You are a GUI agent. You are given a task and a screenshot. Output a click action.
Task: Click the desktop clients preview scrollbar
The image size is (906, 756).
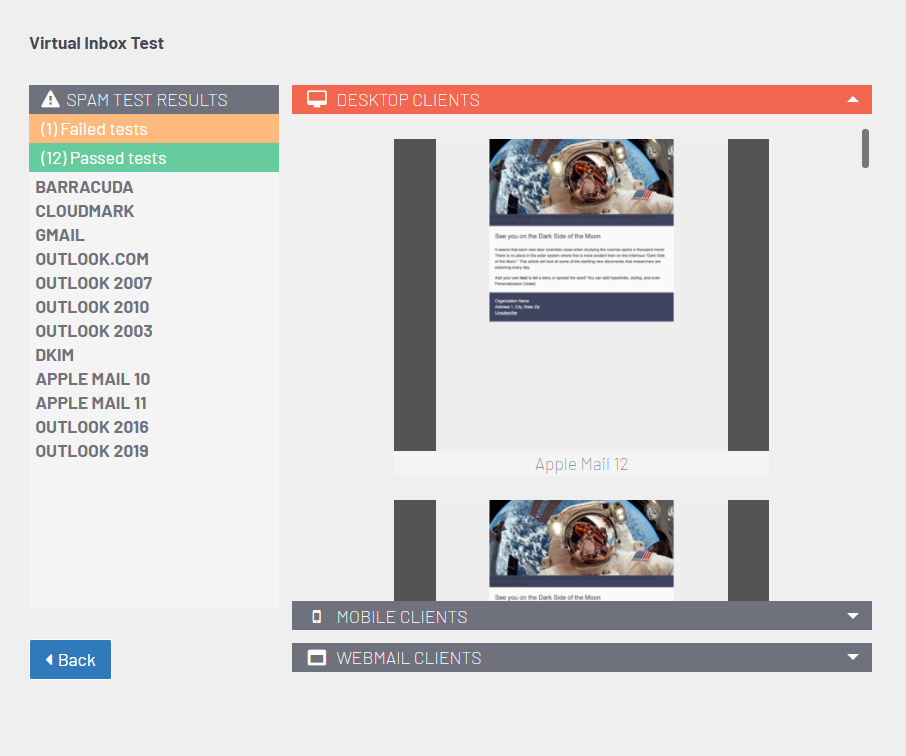pos(865,149)
